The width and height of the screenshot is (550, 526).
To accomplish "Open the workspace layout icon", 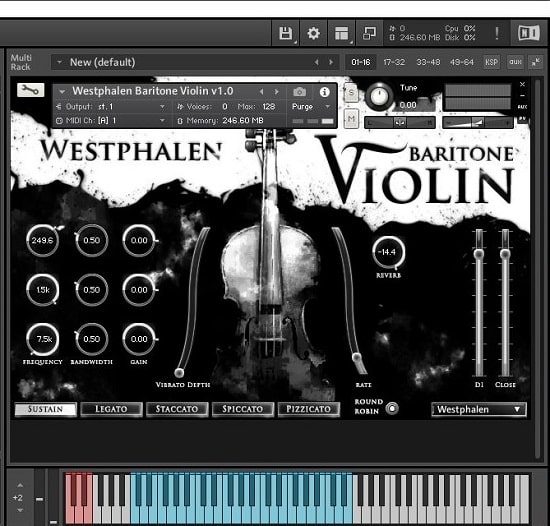I will [x=341, y=33].
